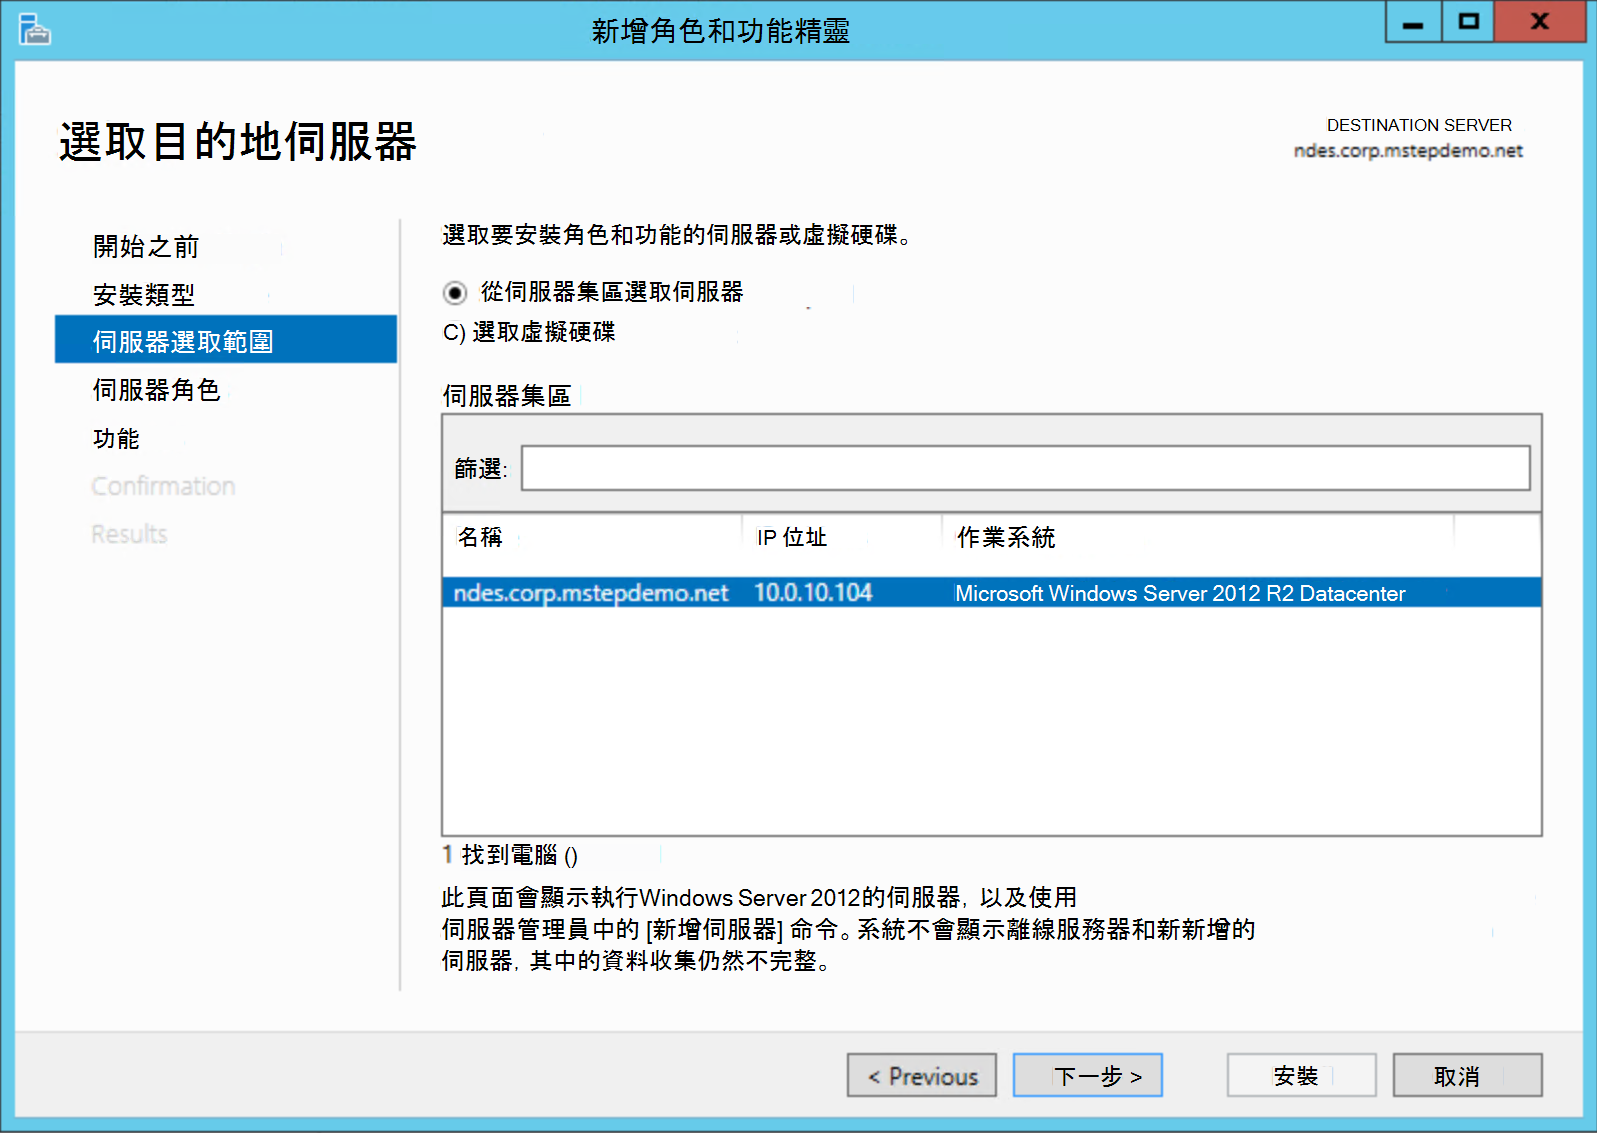
Task: Click the 10.0.10.104 IP address cell
Action: coord(813,593)
